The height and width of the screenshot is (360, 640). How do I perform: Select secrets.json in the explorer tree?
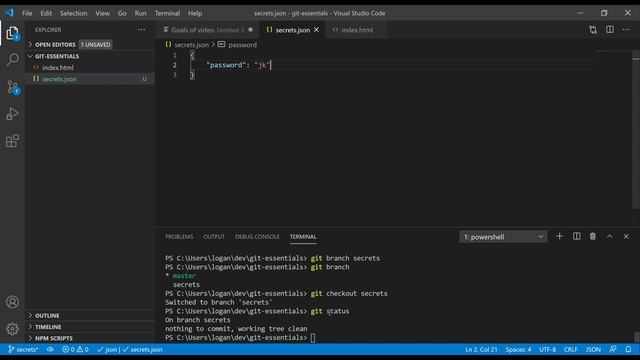[x=90, y=79]
